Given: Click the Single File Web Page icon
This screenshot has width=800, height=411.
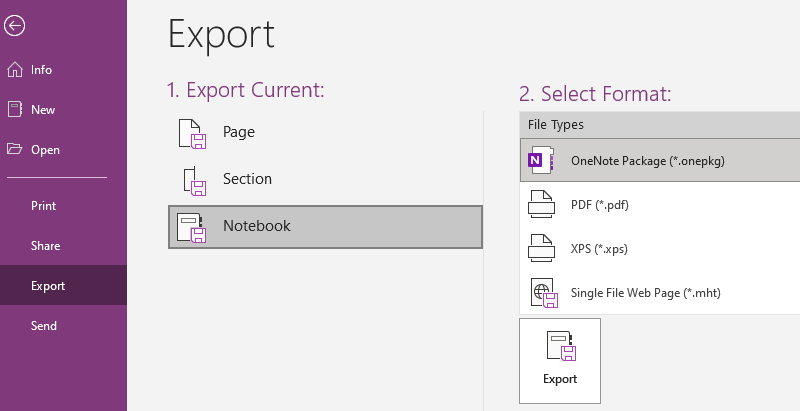Looking at the screenshot, I should coord(544,293).
